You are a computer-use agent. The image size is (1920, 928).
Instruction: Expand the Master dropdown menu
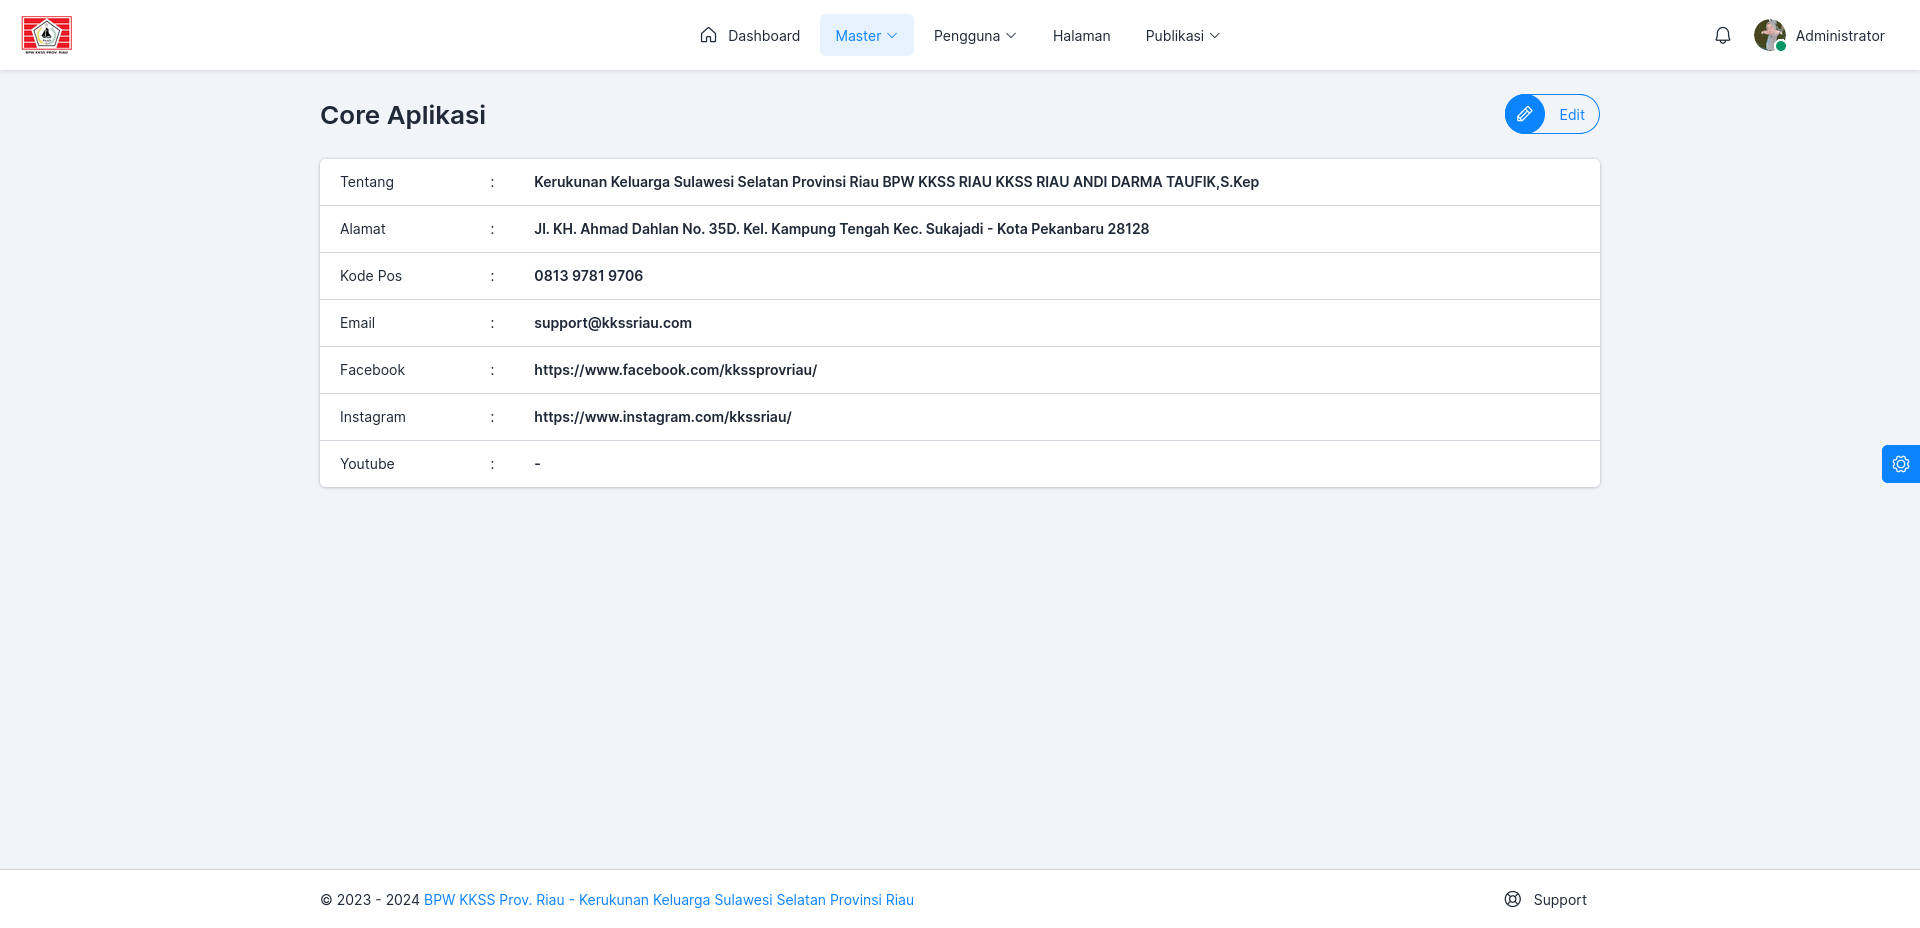pos(867,35)
